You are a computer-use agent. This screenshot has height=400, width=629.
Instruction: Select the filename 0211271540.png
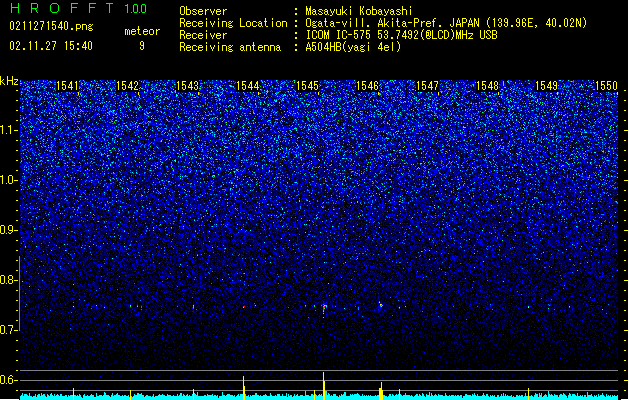[x=51, y=26]
